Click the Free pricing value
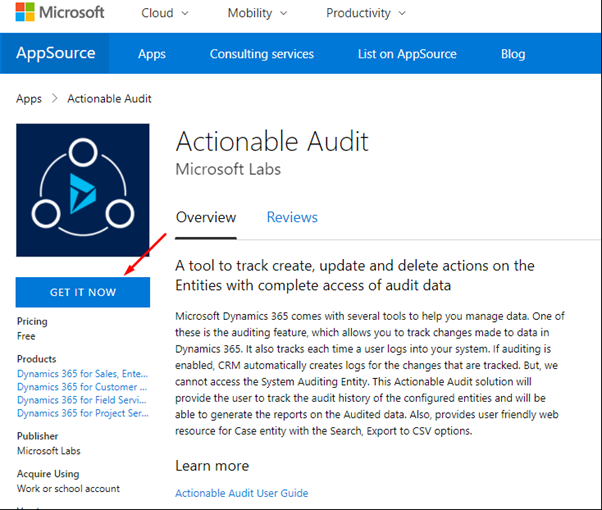 coord(26,336)
